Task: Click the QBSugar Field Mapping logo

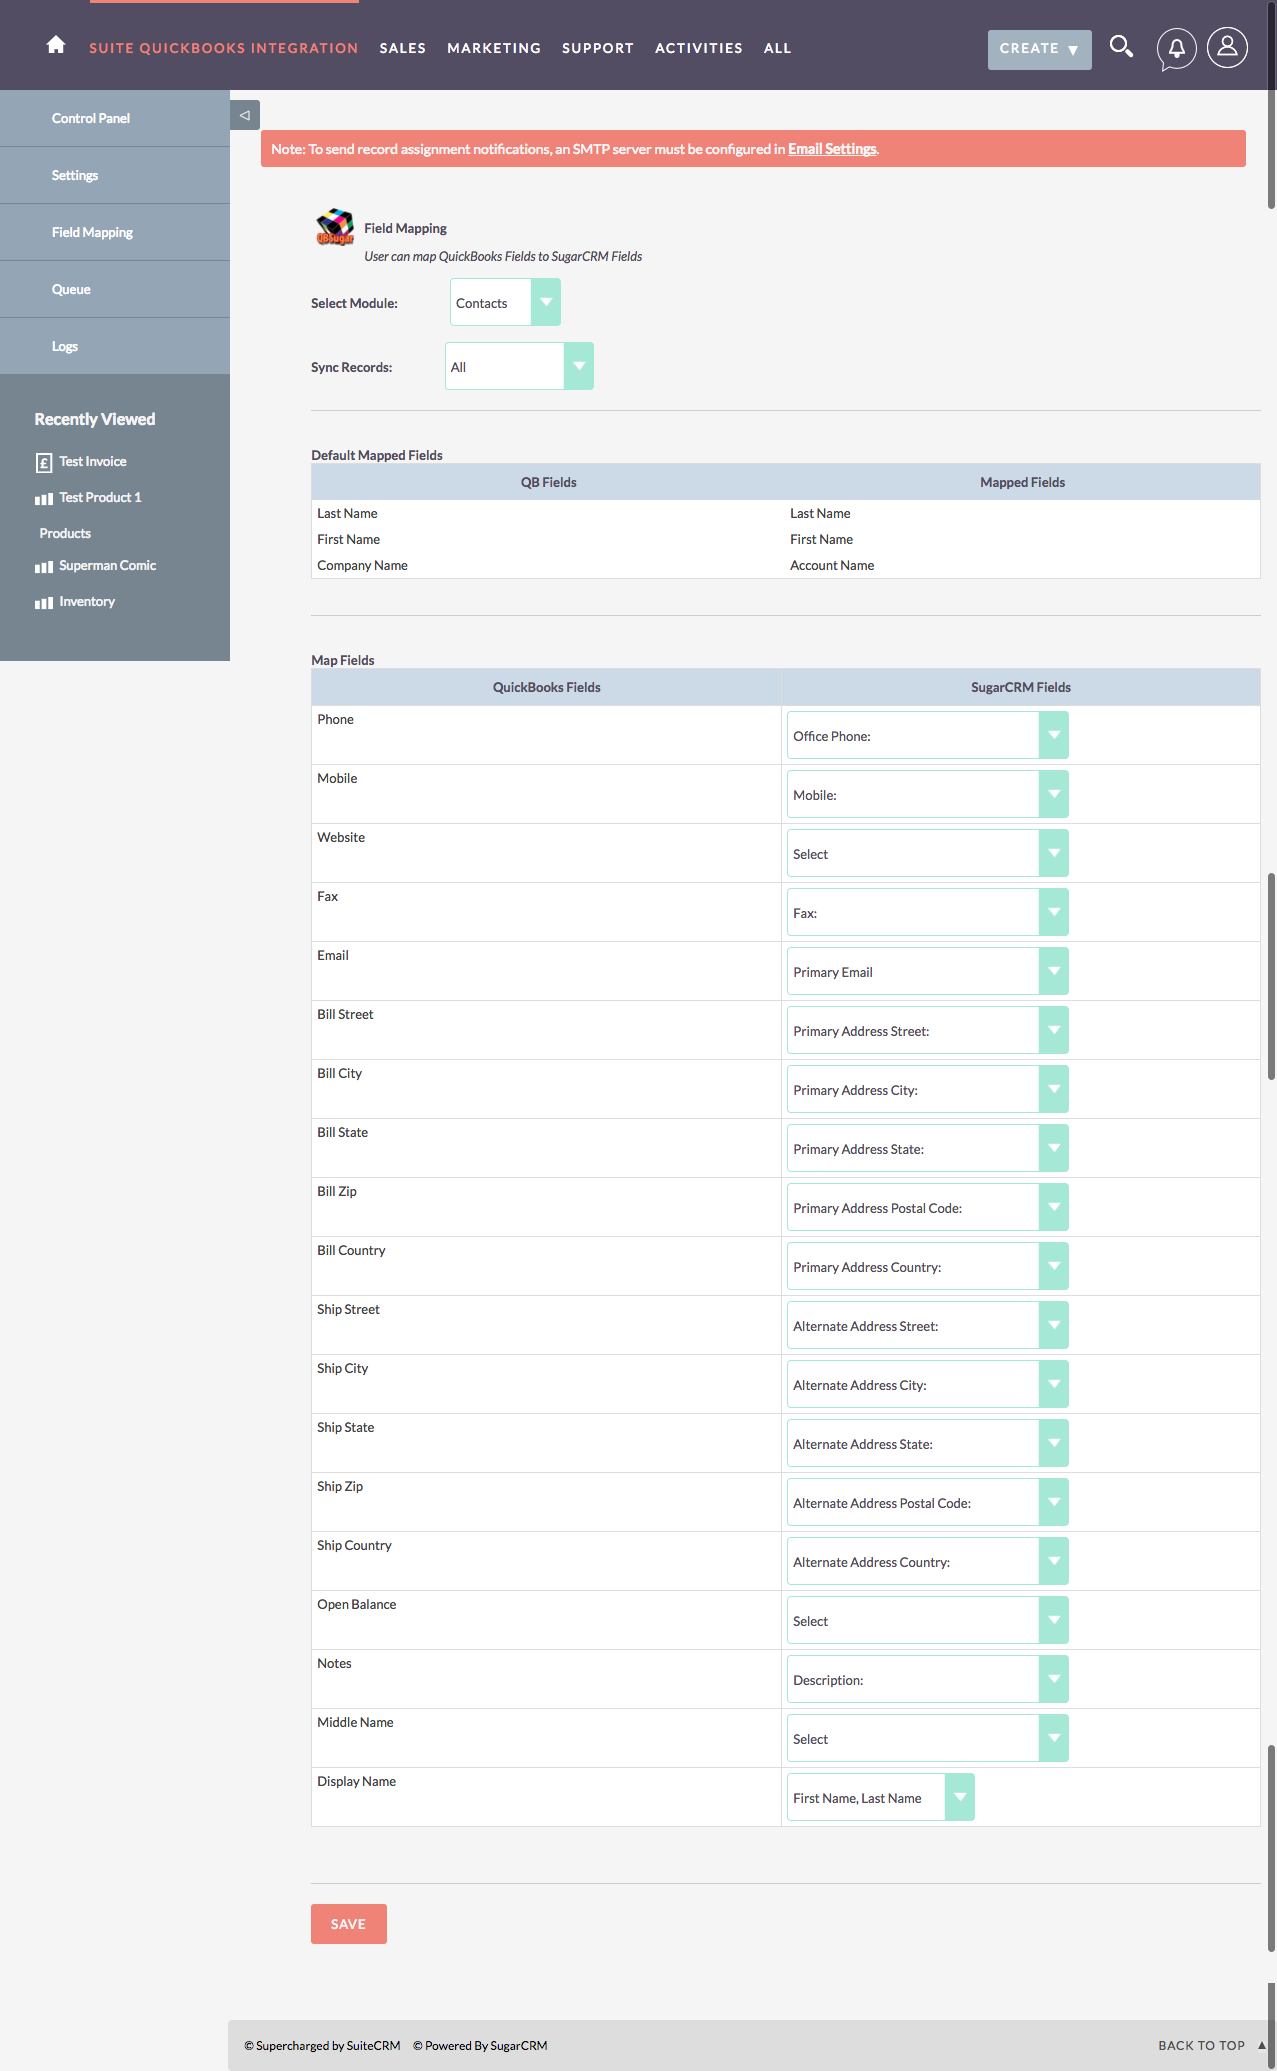Action: pos(335,227)
